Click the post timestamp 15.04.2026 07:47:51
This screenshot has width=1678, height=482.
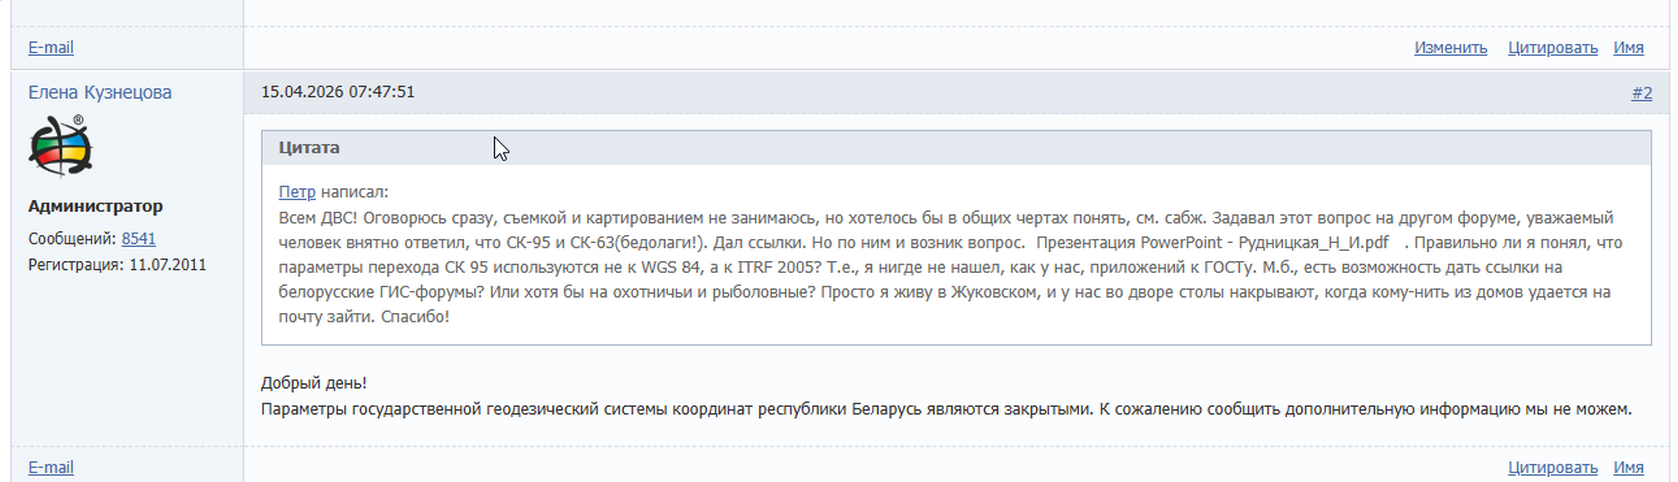click(x=338, y=92)
